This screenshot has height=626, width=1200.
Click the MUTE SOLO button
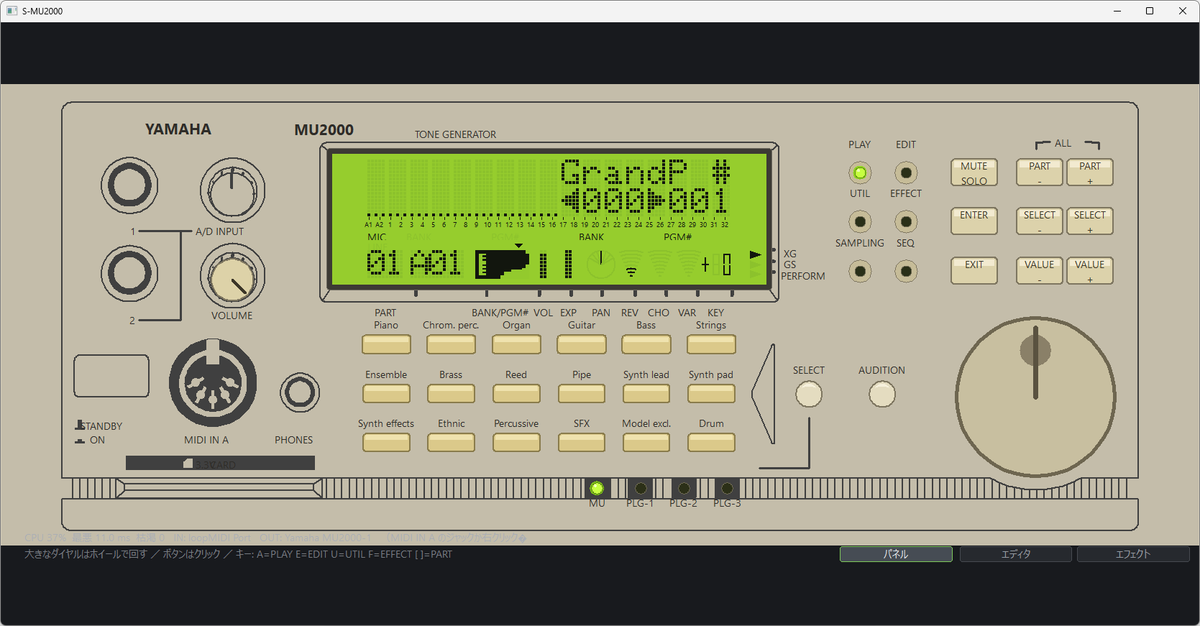pyautogui.click(x=974, y=173)
